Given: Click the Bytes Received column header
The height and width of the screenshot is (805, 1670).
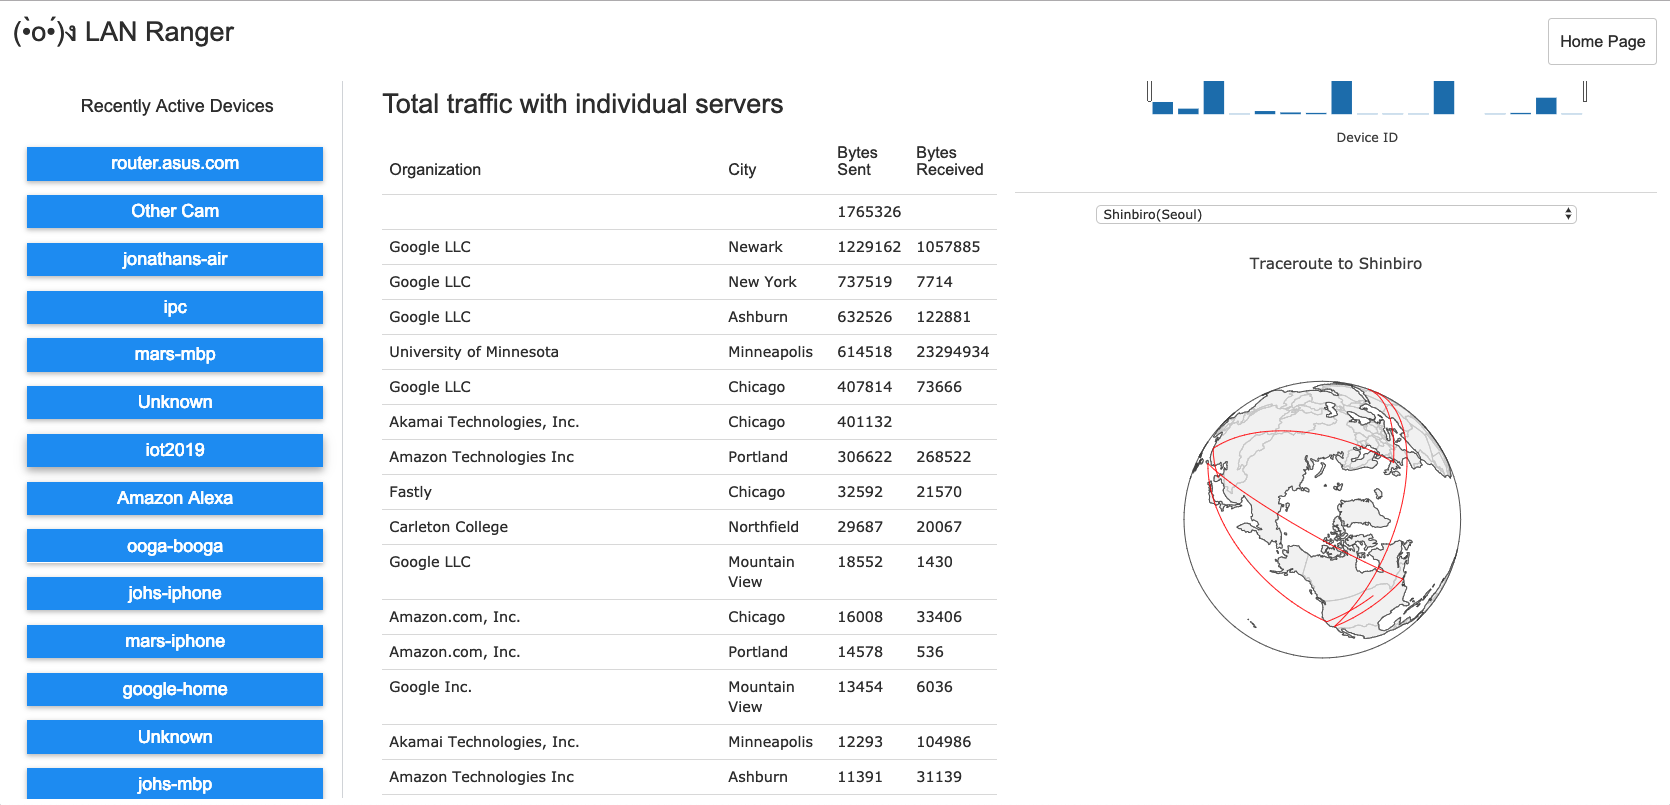Looking at the screenshot, I should pyautogui.click(x=949, y=161).
